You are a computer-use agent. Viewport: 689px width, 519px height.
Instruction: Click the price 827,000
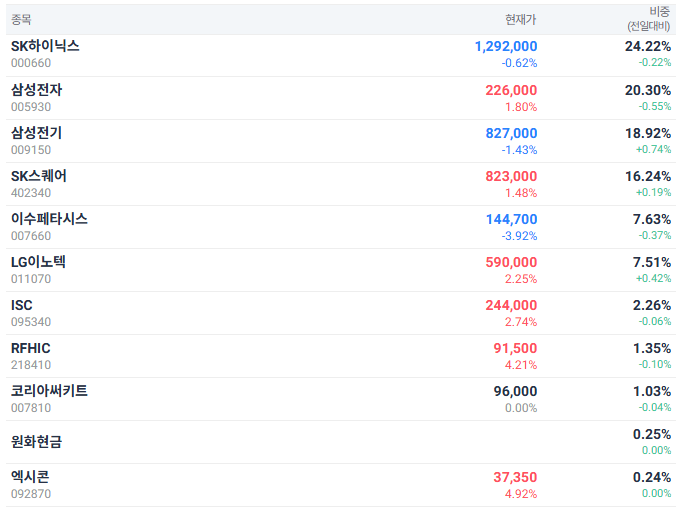click(511, 133)
